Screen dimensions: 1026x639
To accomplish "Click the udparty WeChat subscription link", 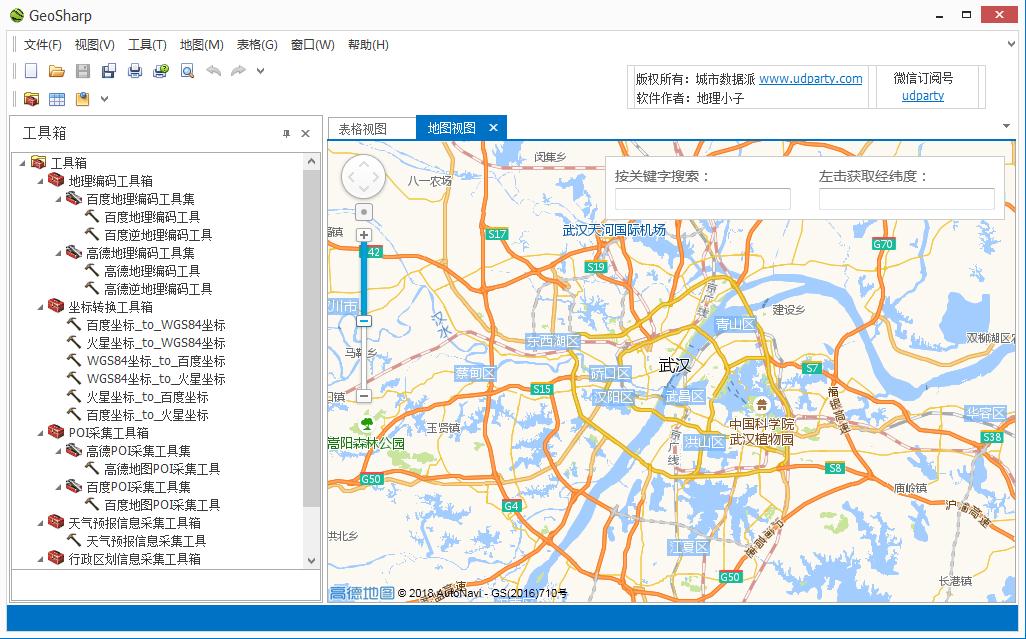I will click(922, 96).
